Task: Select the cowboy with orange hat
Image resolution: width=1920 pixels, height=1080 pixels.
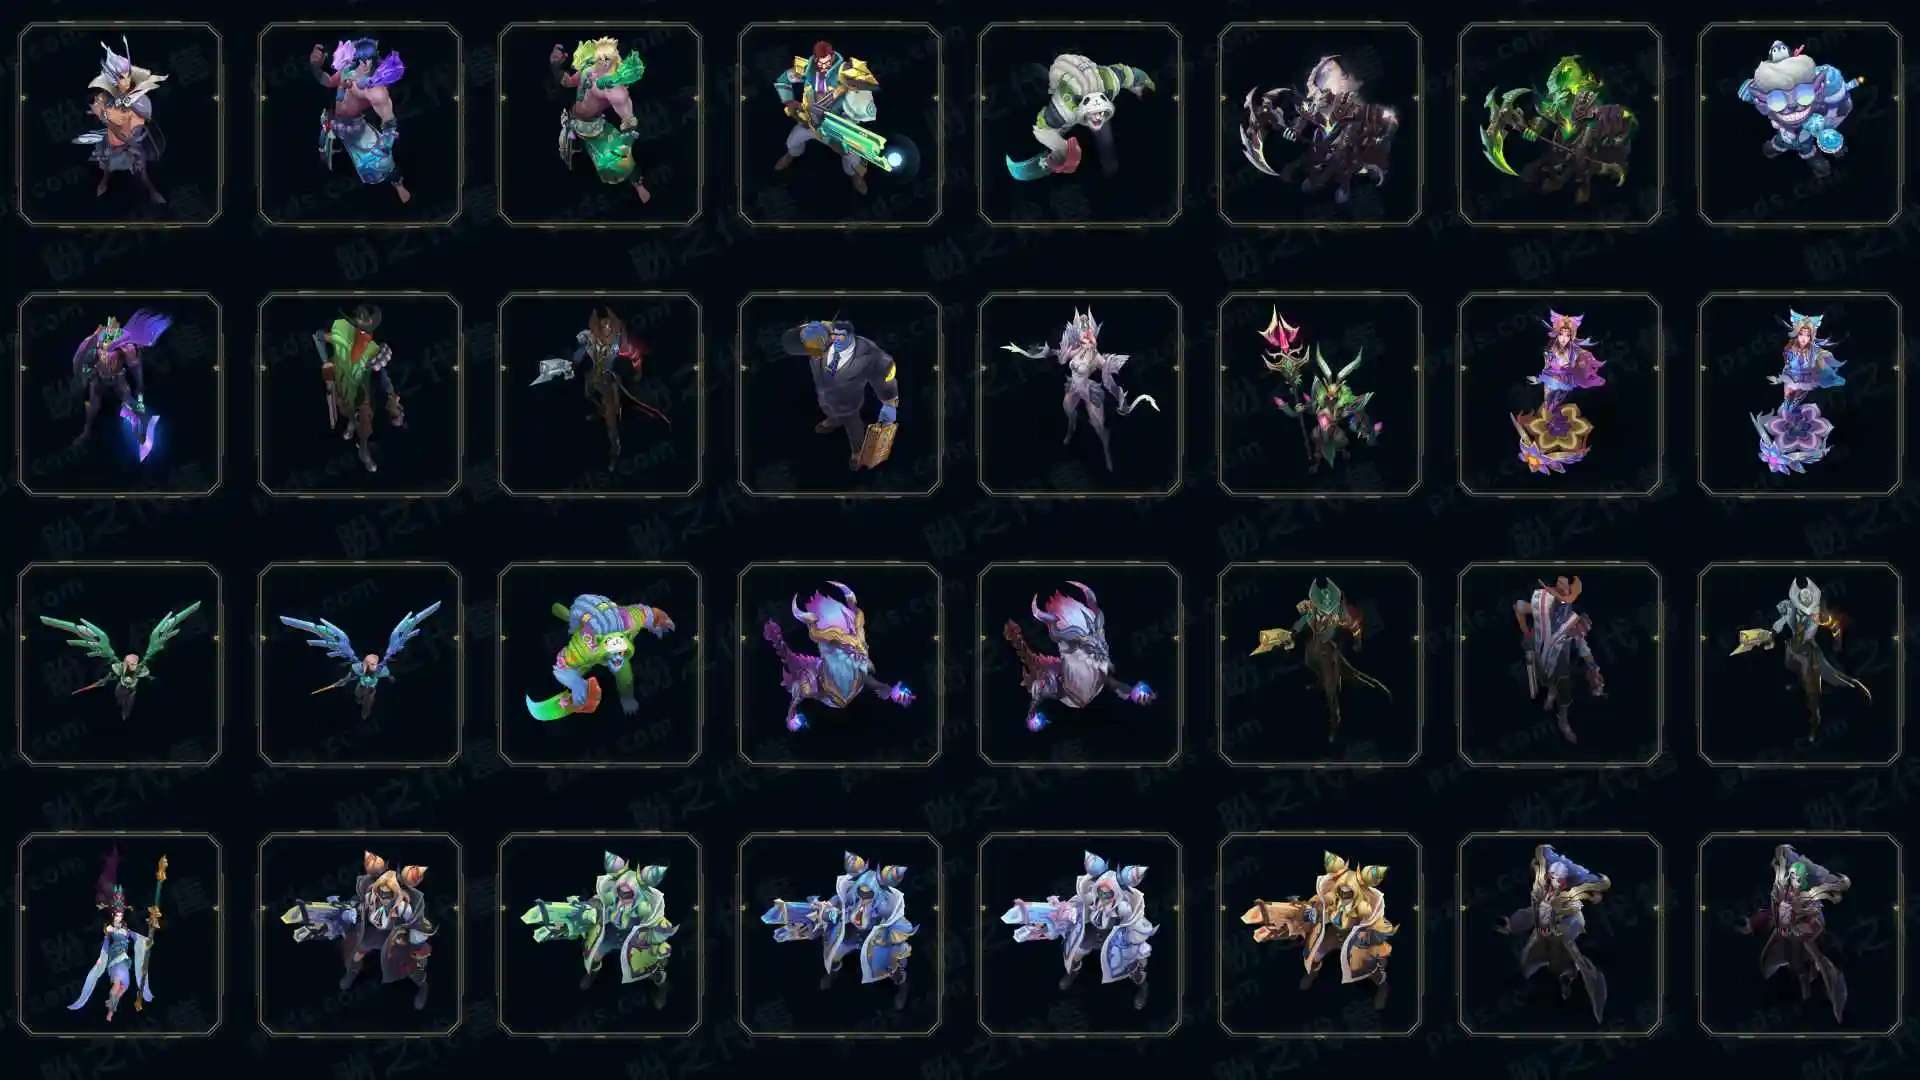Action: 1560,664
